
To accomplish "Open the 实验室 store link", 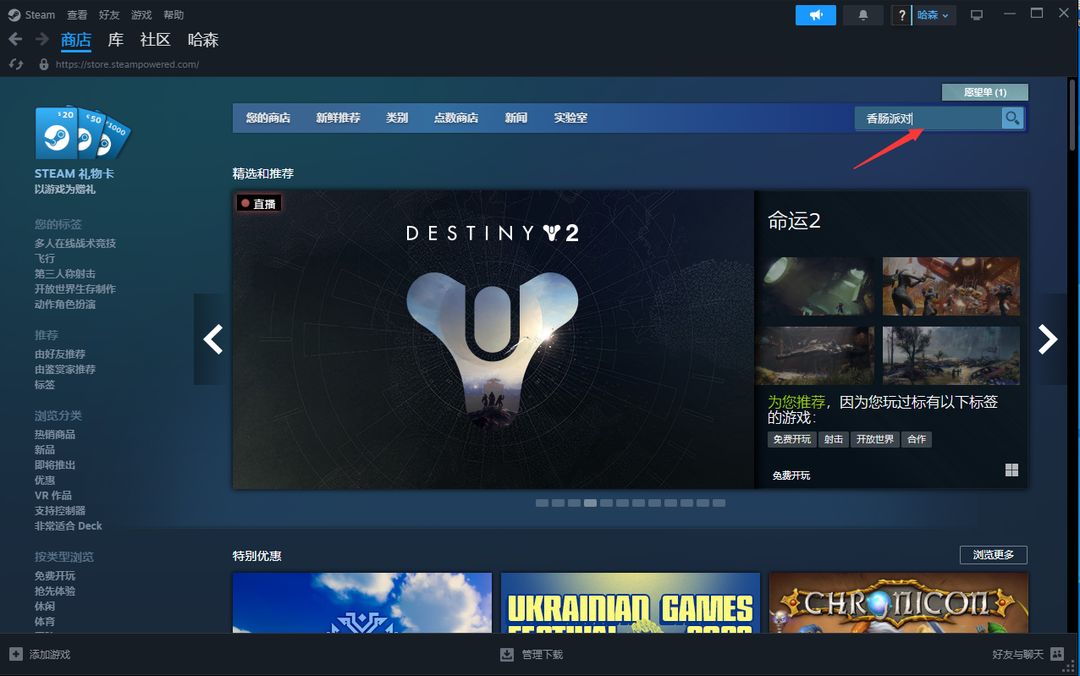I will click(x=571, y=118).
